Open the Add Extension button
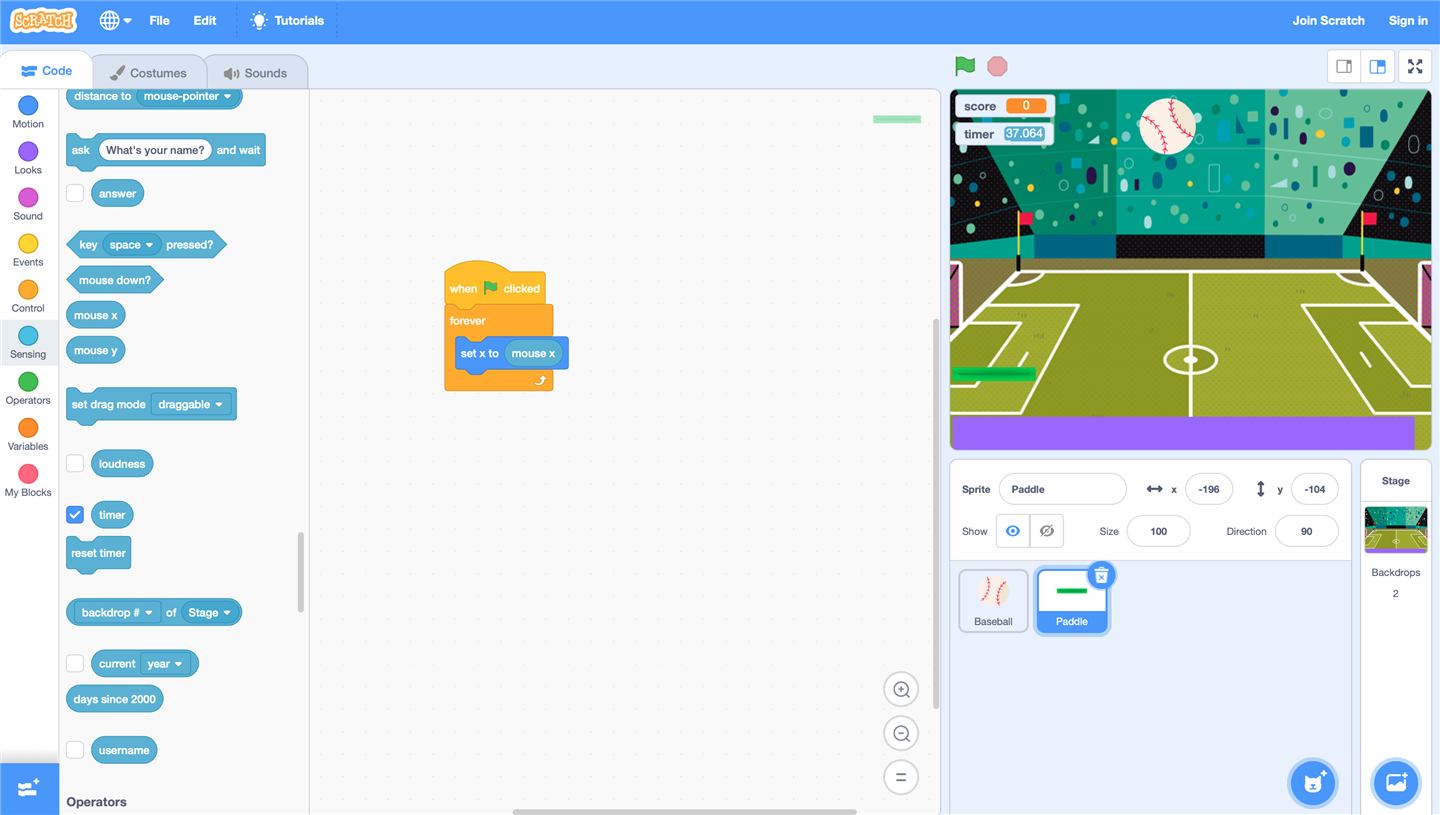Screen dimensions: 1440x815 29,788
